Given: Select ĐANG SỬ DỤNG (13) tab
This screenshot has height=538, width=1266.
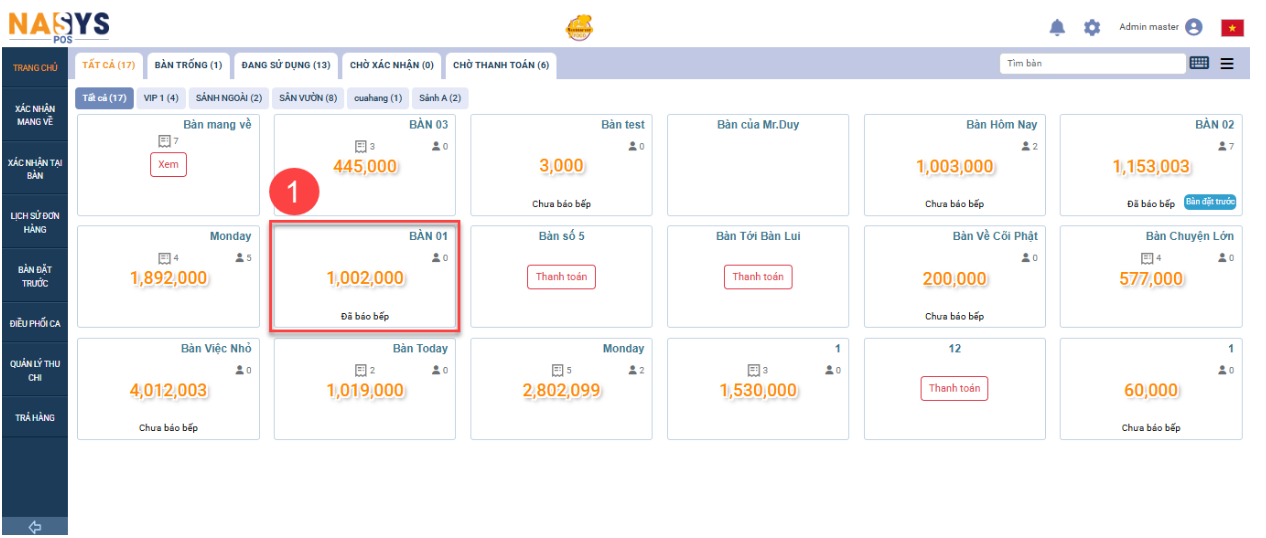Looking at the screenshot, I should (x=286, y=65).
